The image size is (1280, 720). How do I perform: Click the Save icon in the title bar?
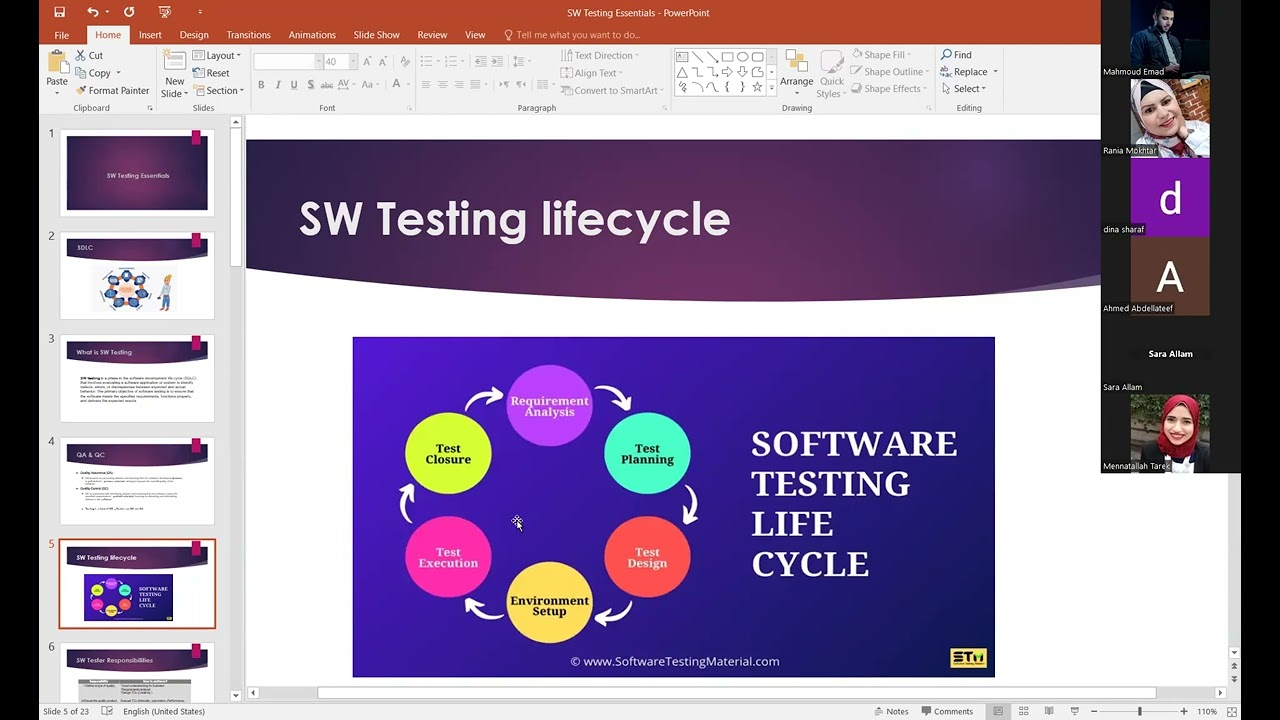pos(60,12)
